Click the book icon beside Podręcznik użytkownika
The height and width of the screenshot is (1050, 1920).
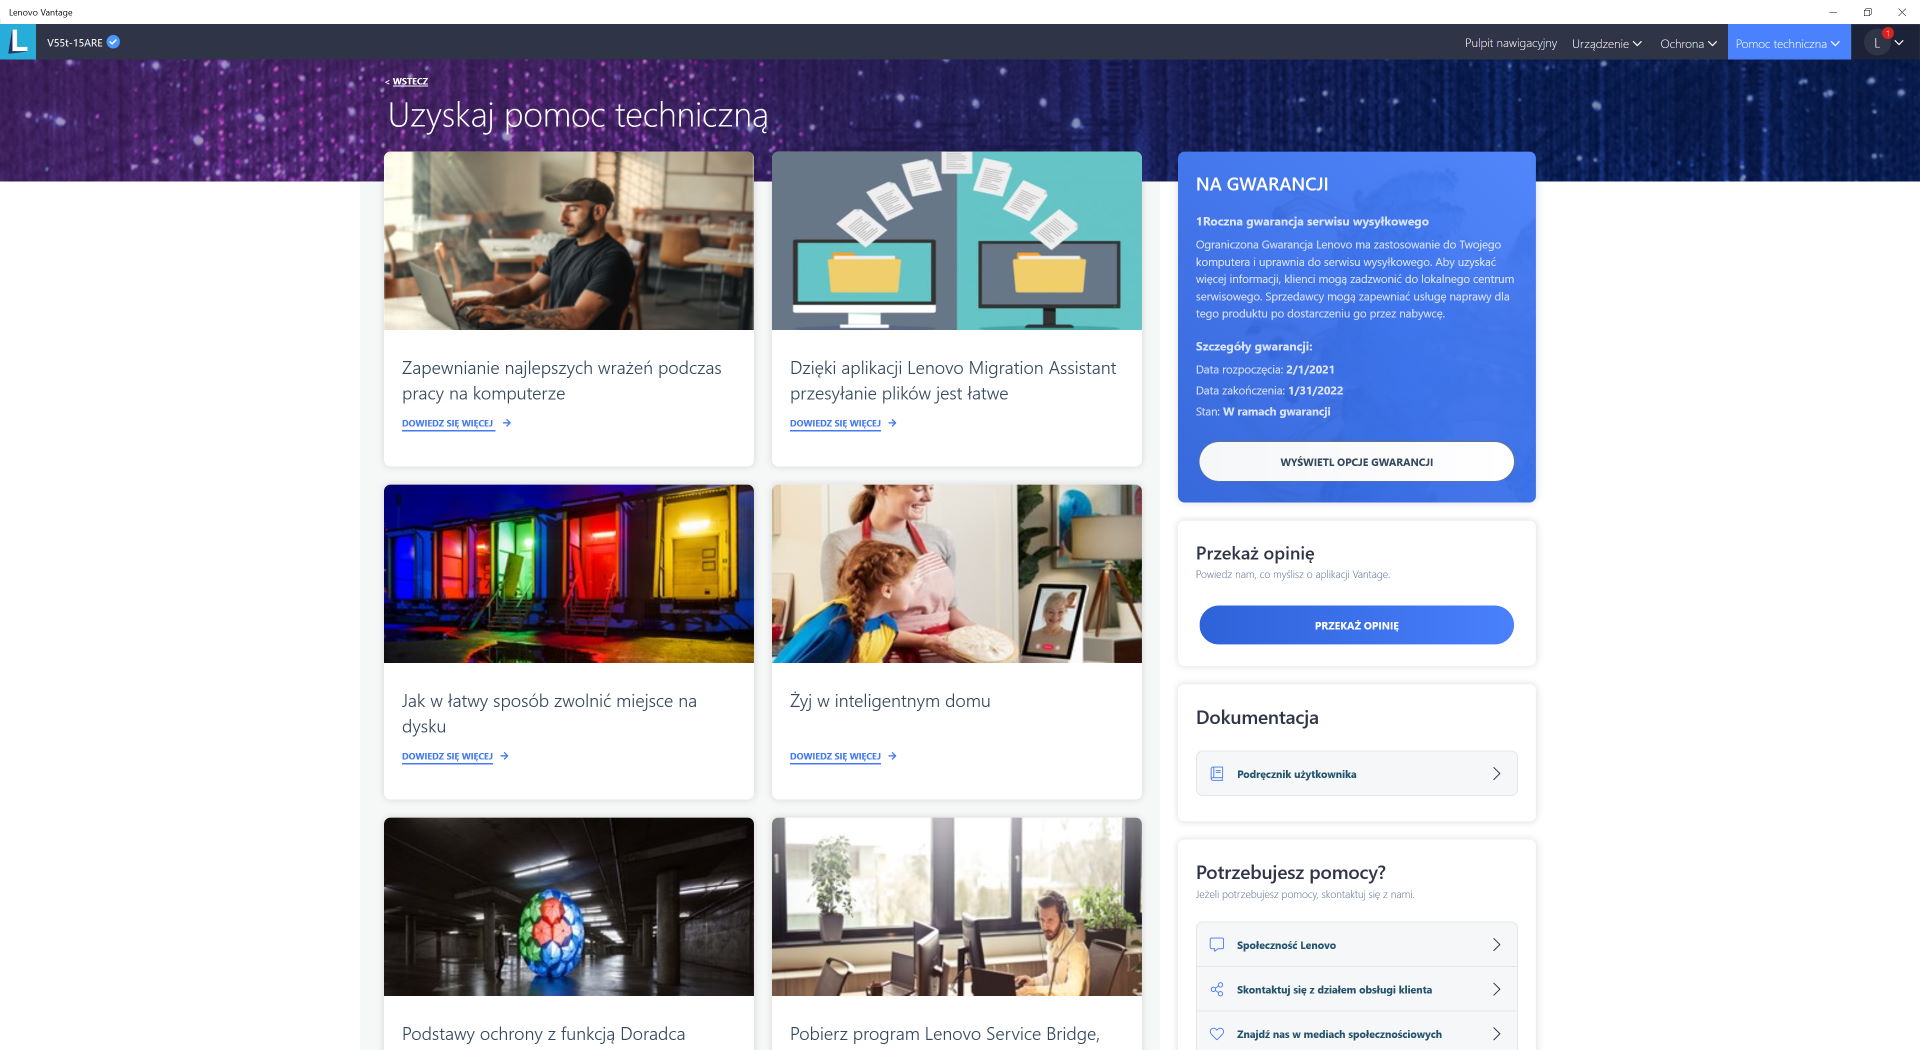pyautogui.click(x=1217, y=774)
